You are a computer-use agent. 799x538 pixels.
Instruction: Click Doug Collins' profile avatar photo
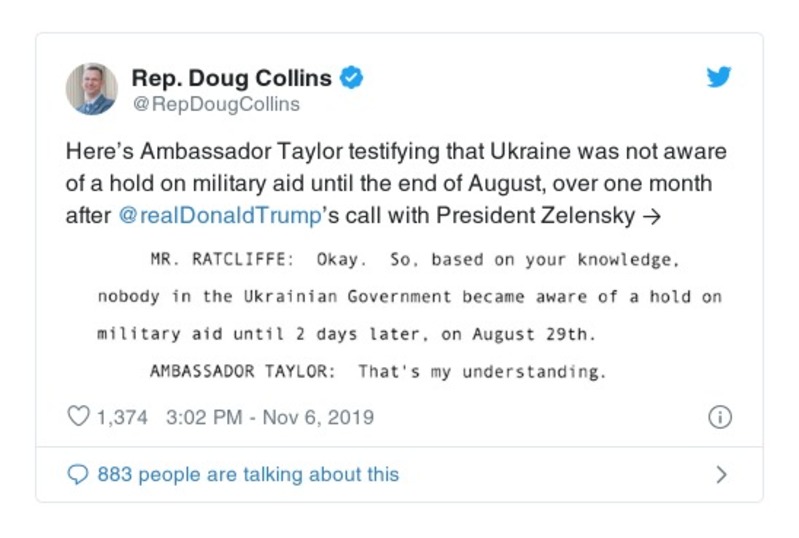pos(92,89)
